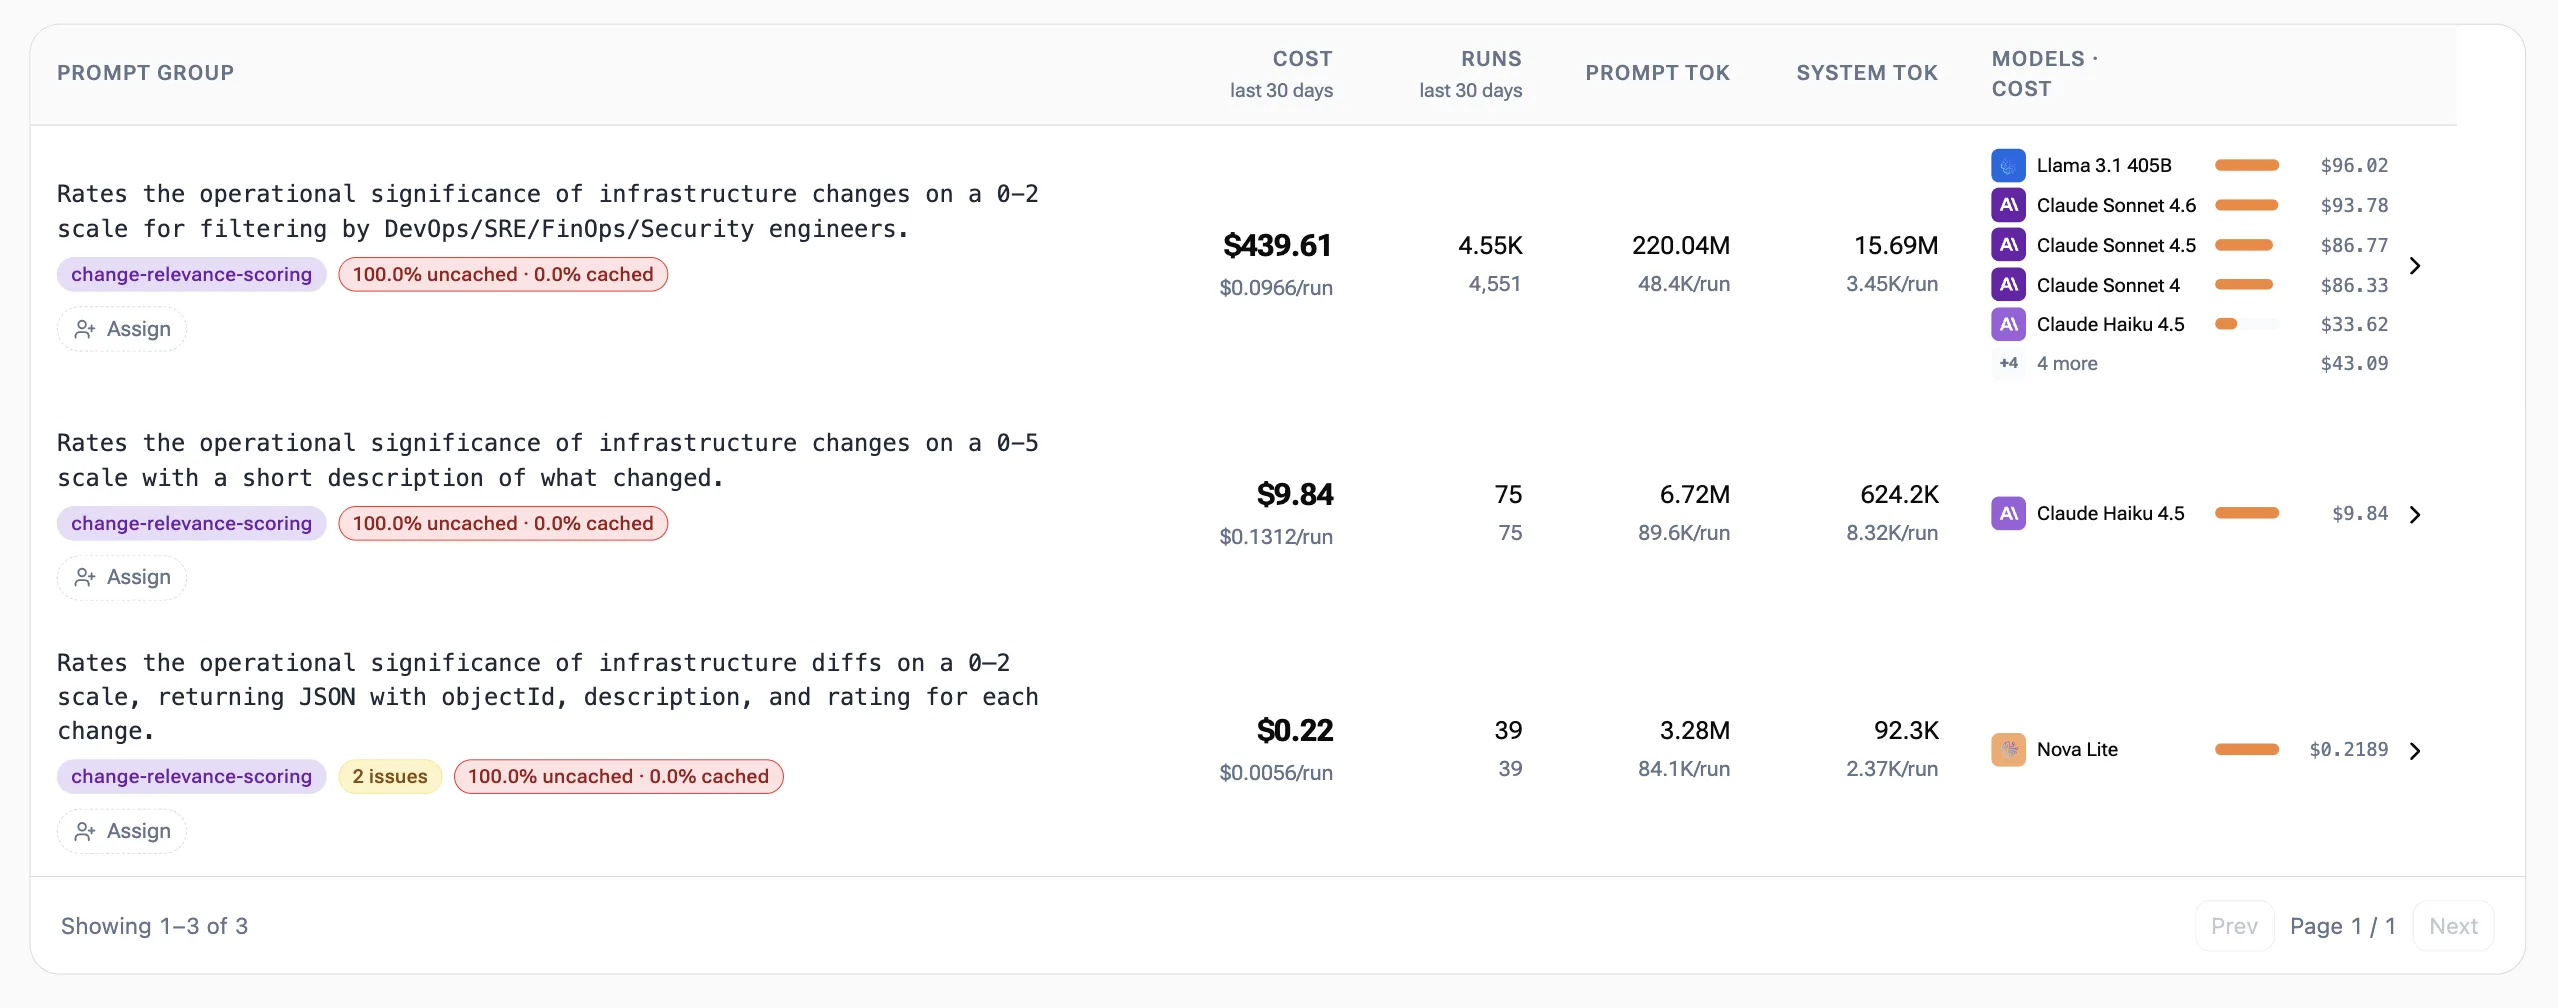Image resolution: width=2558 pixels, height=1008 pixels.
Task: Click the $86.33 Sonnet 4 cost amount
Action: (x=2354, y=285)
